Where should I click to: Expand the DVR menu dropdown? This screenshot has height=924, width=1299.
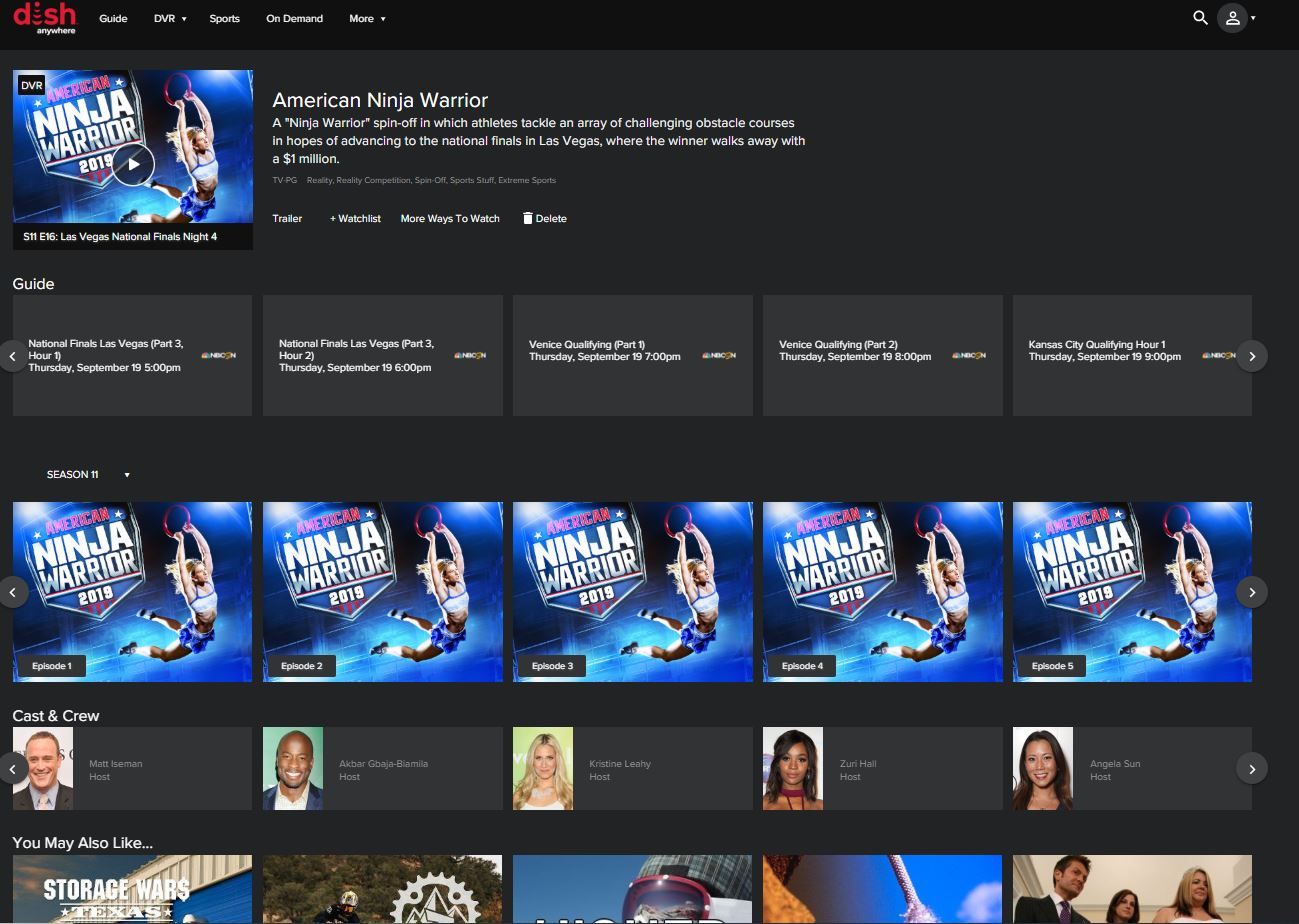click(170, 19)
